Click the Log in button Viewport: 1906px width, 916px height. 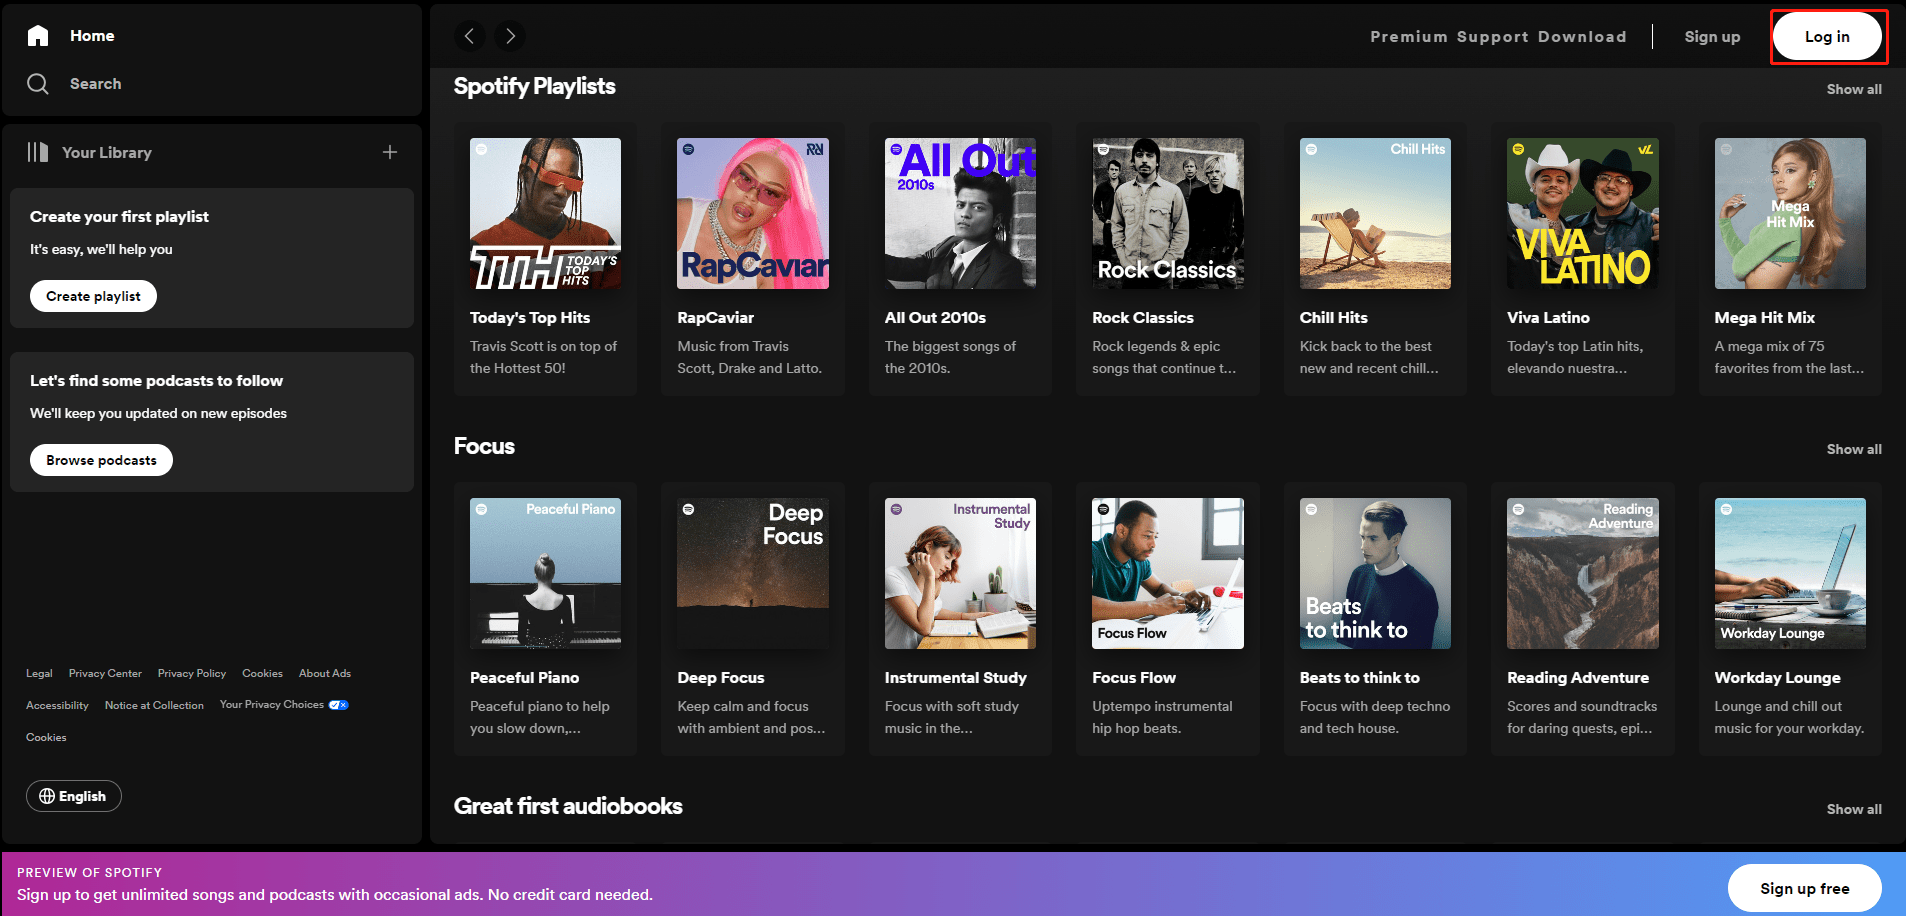point(1827,37)
